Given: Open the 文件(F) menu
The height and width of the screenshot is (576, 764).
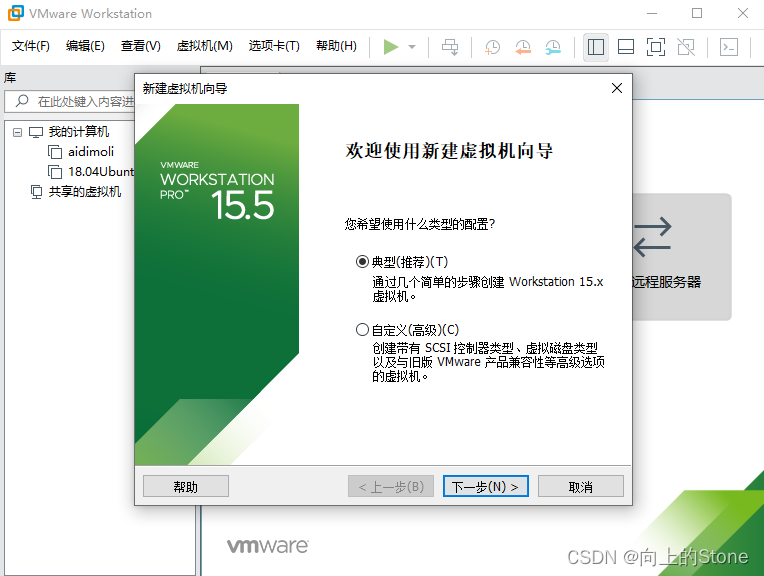Looking at the screenshot, I should tap(31, 46).
